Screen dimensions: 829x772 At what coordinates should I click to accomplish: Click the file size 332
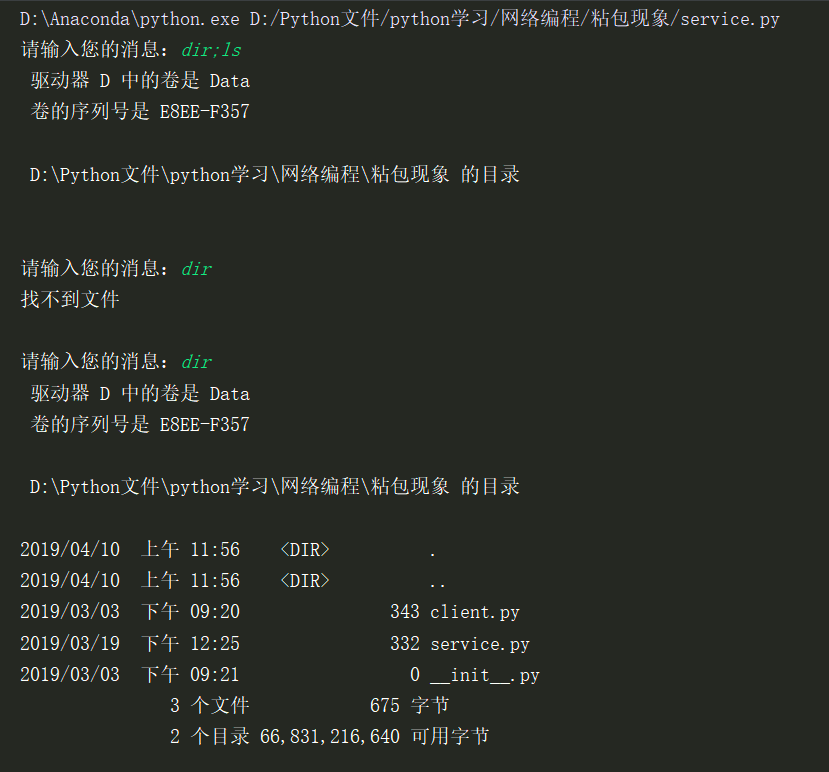coord(404,643)
